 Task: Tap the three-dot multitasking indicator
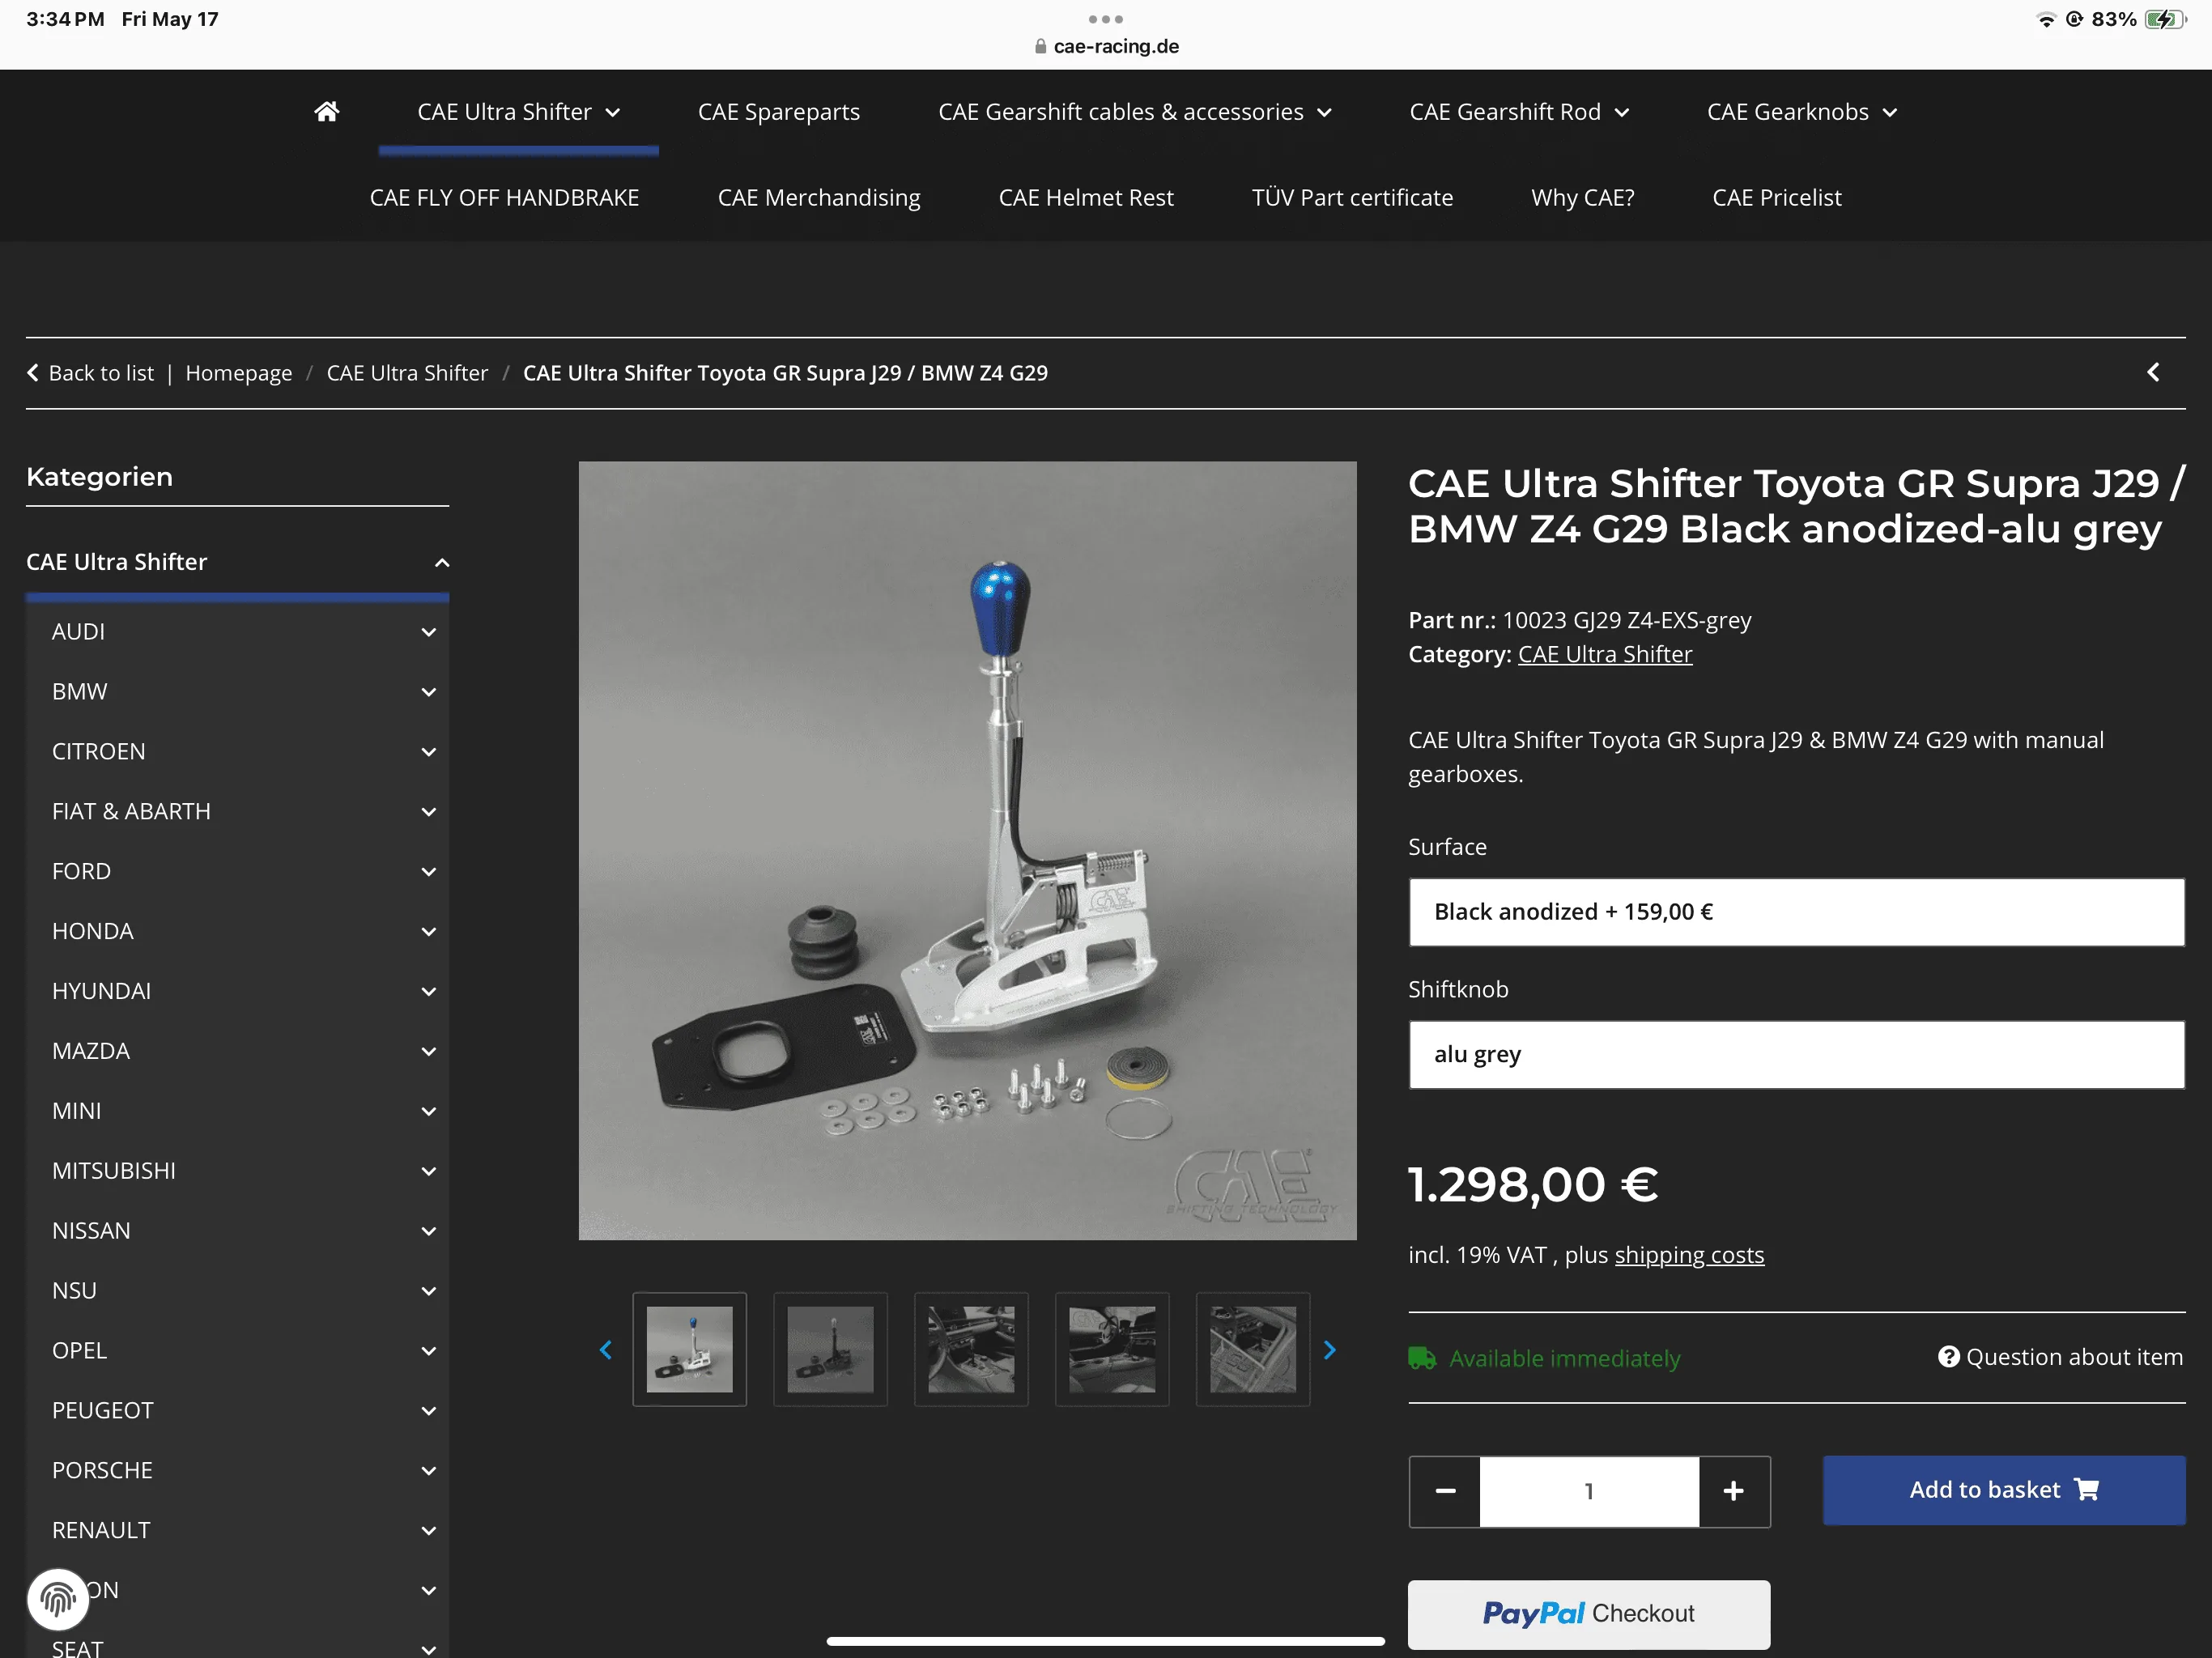1106,19
